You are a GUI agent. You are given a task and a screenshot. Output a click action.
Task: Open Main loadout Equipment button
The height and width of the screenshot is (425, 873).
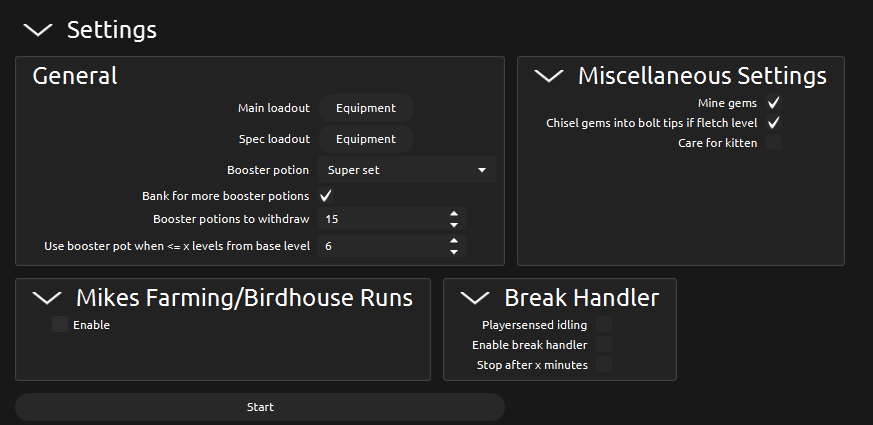(365, 108)
